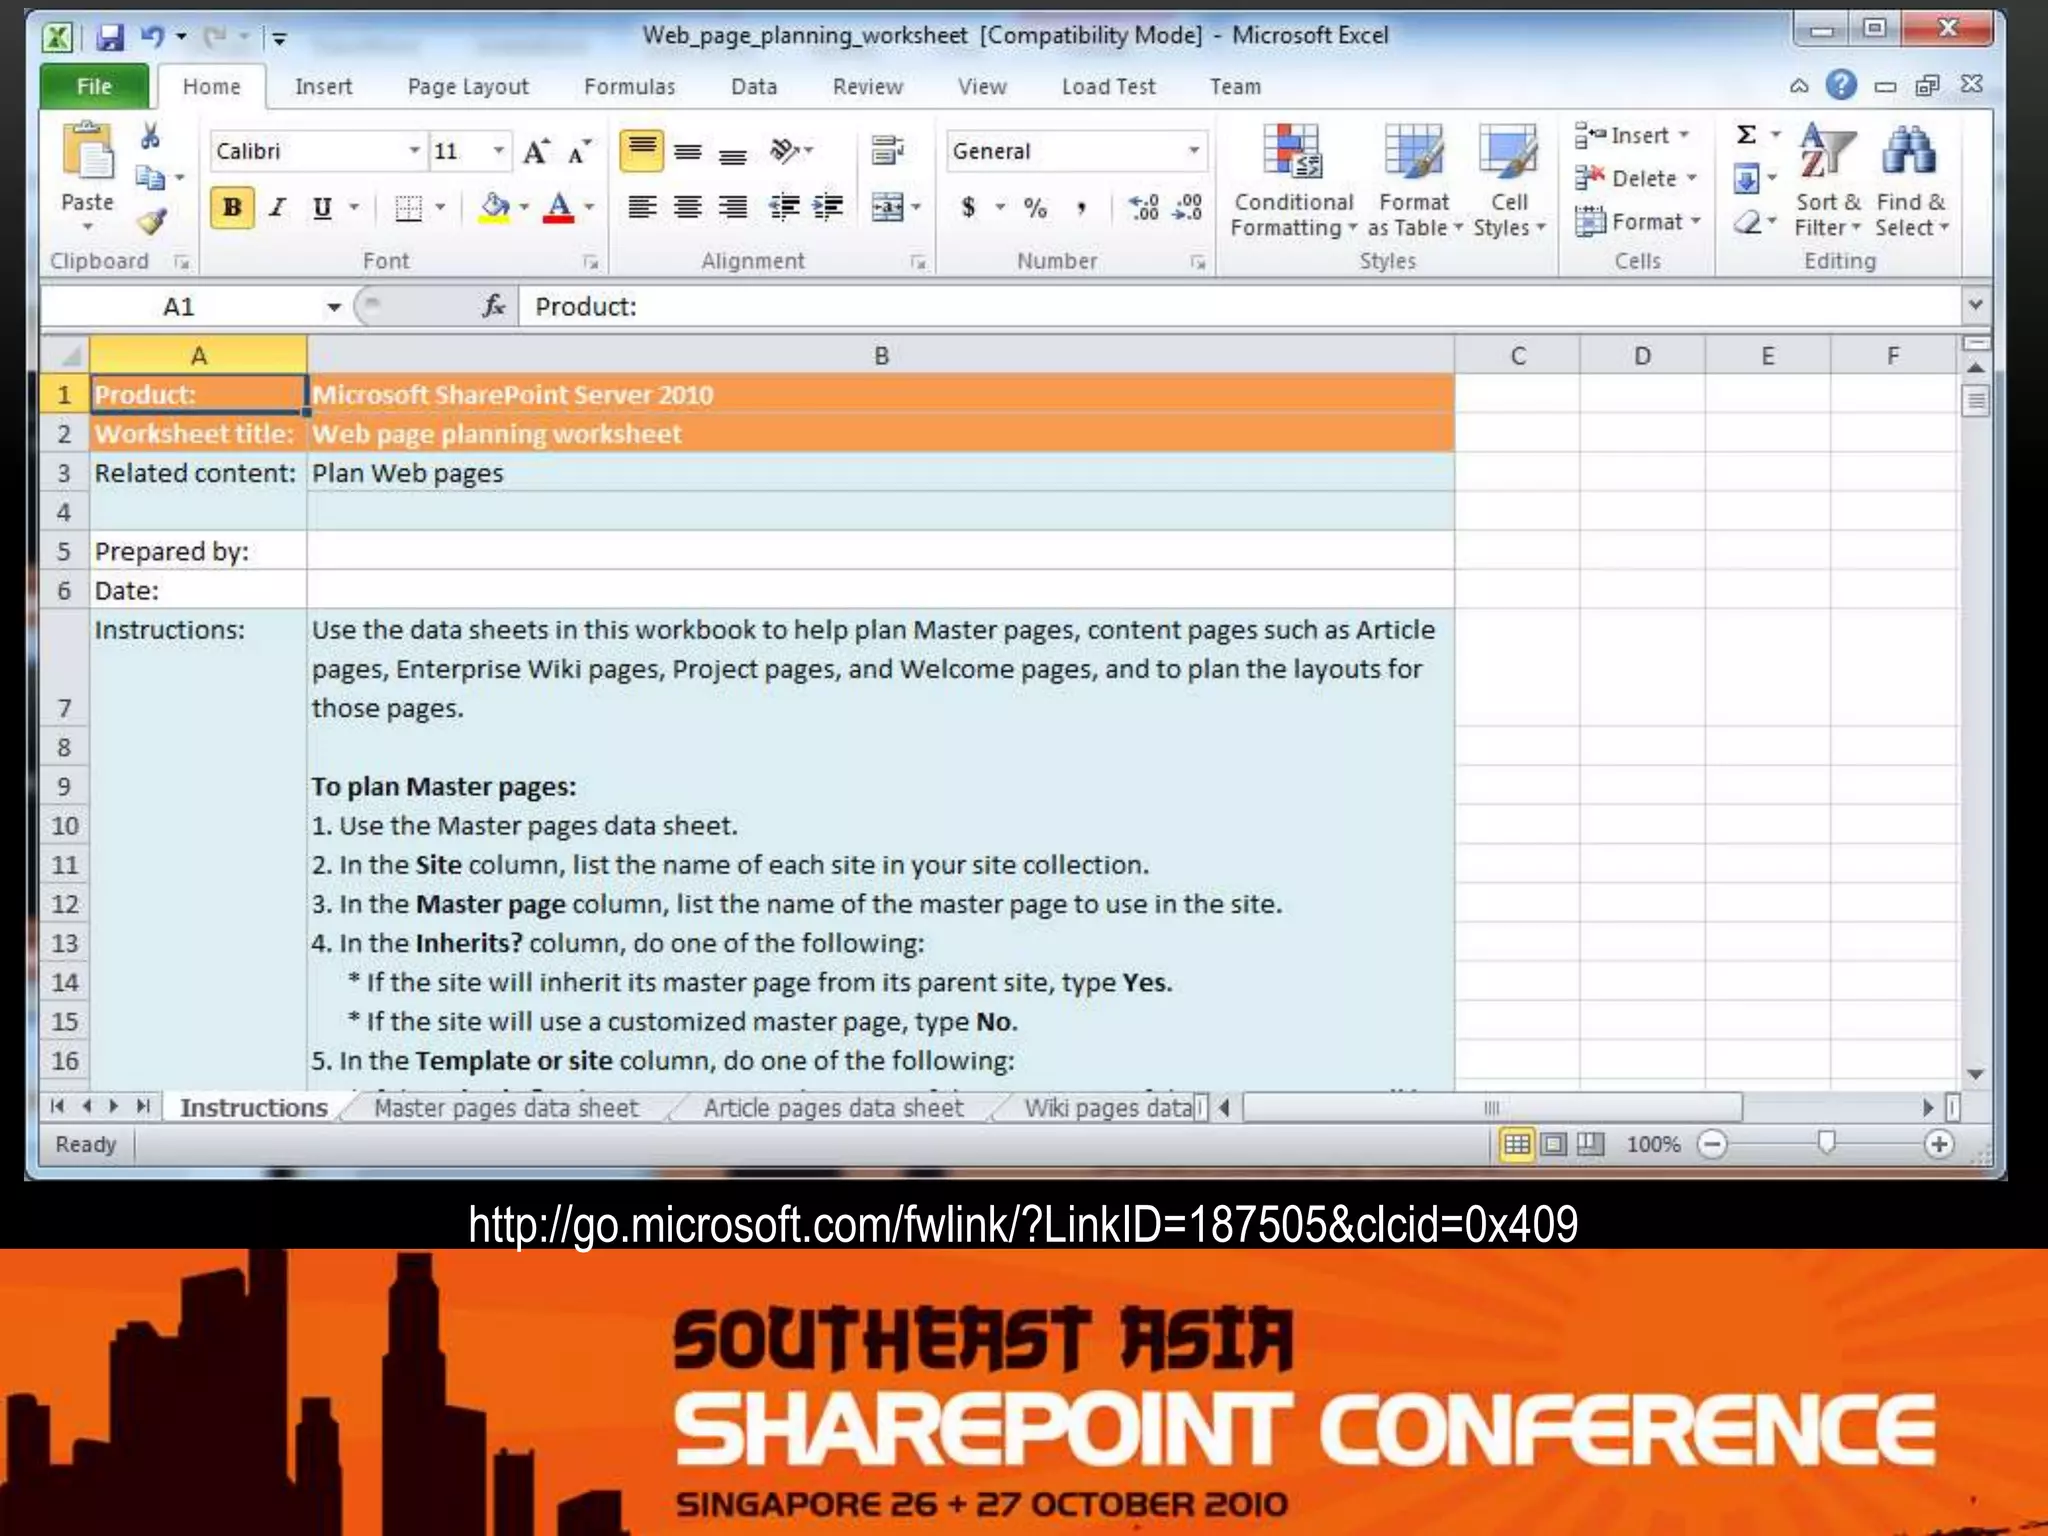Click the zoom slider handle

(x=1826, y=1143)
